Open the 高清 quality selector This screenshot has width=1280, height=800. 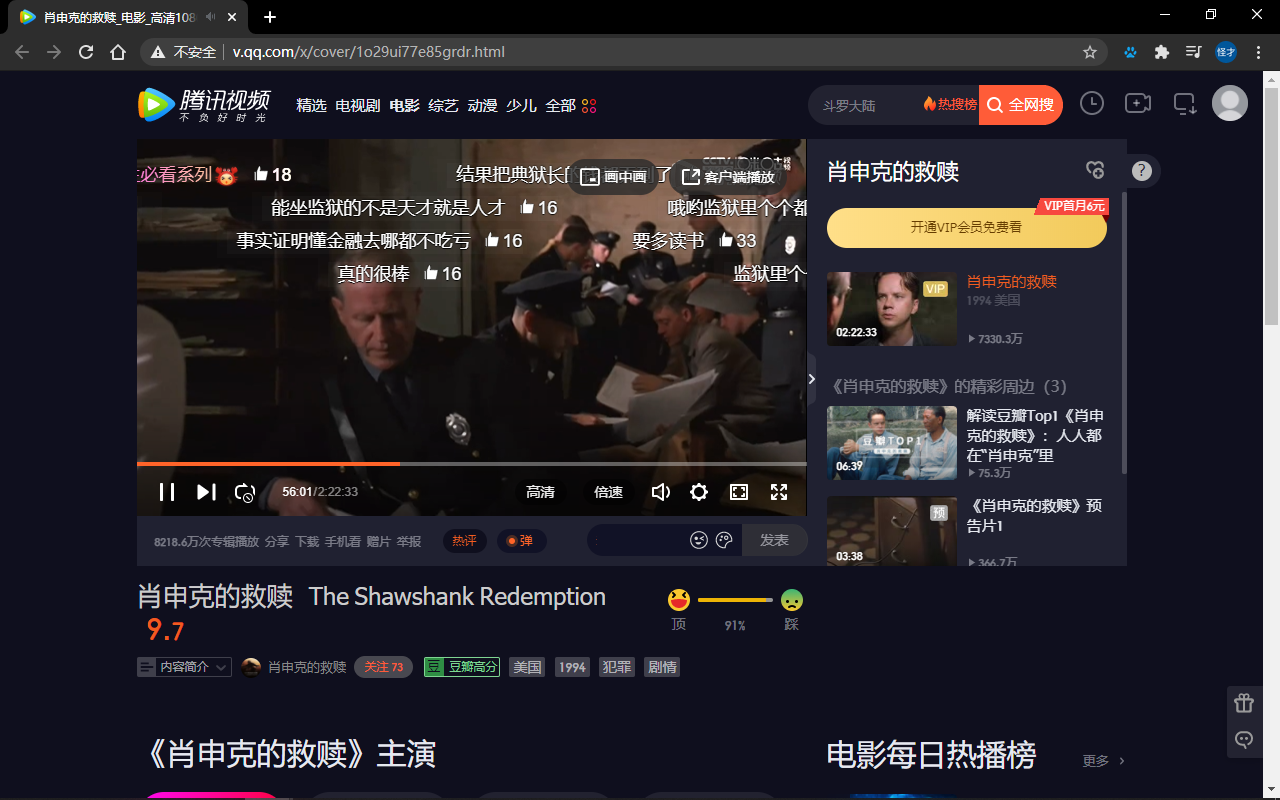(541, 492)
